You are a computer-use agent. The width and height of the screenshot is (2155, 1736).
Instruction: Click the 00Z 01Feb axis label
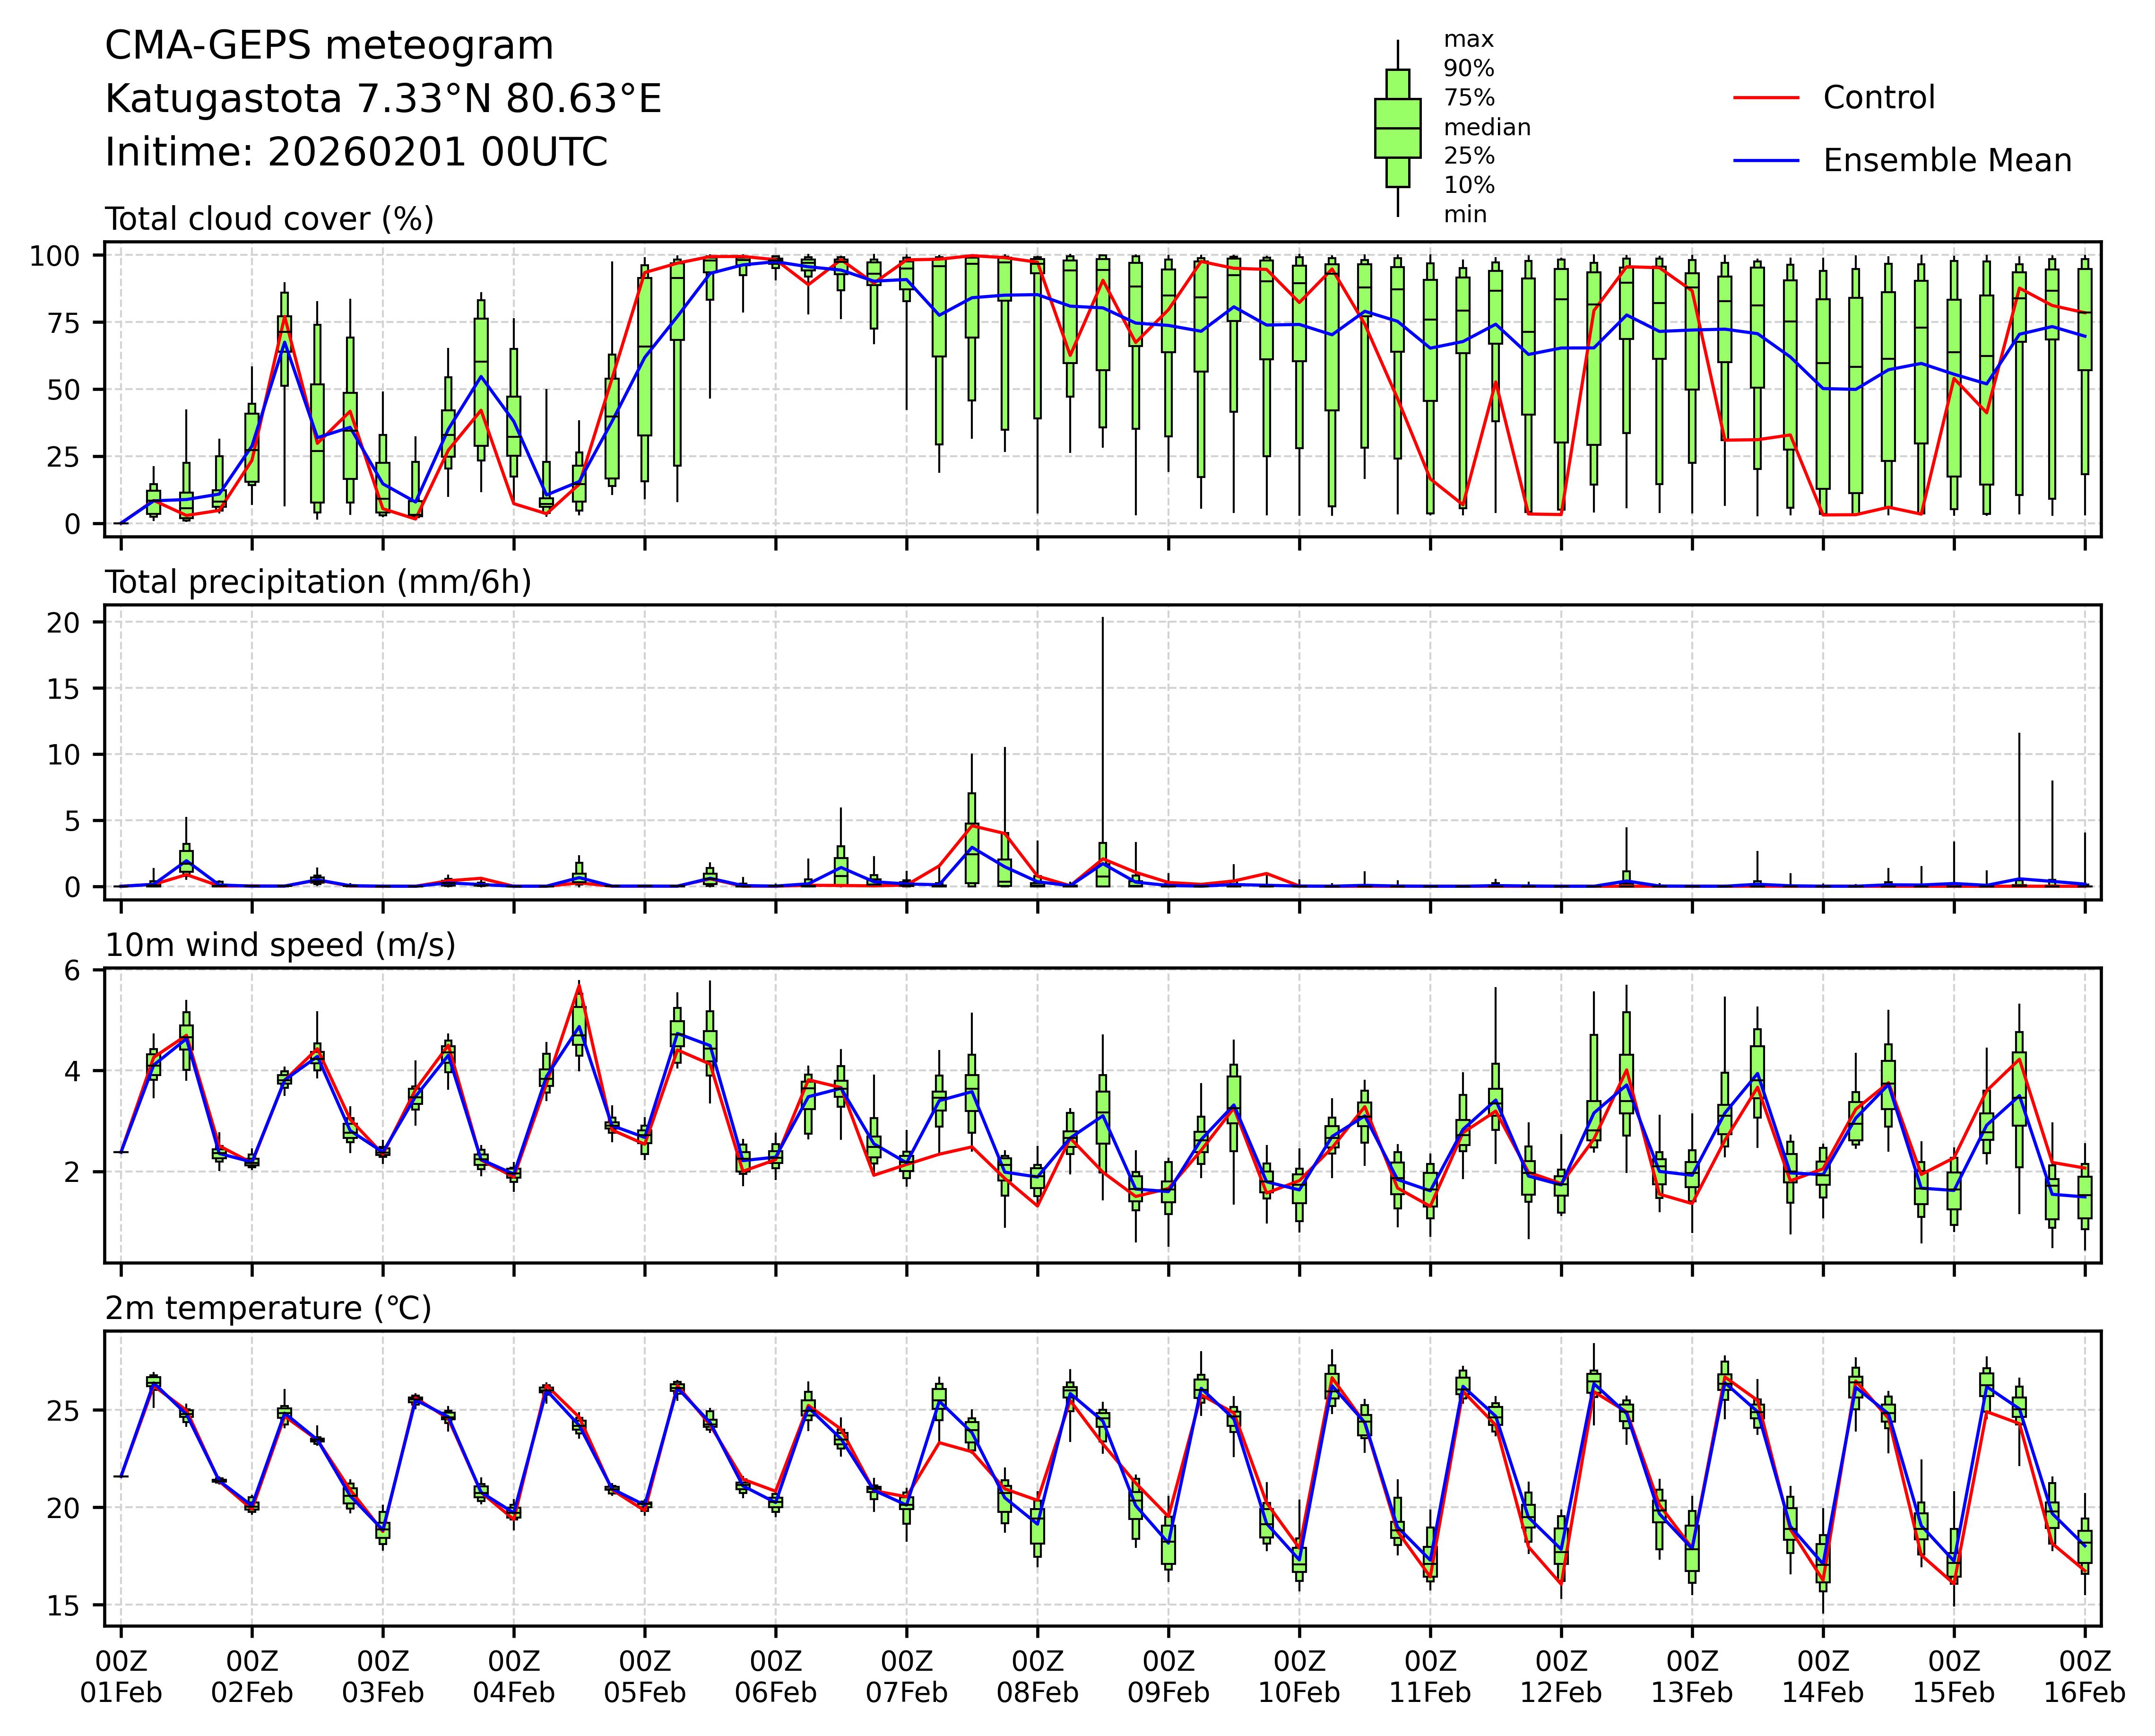pyautogui.click(x=121, y=1677)
